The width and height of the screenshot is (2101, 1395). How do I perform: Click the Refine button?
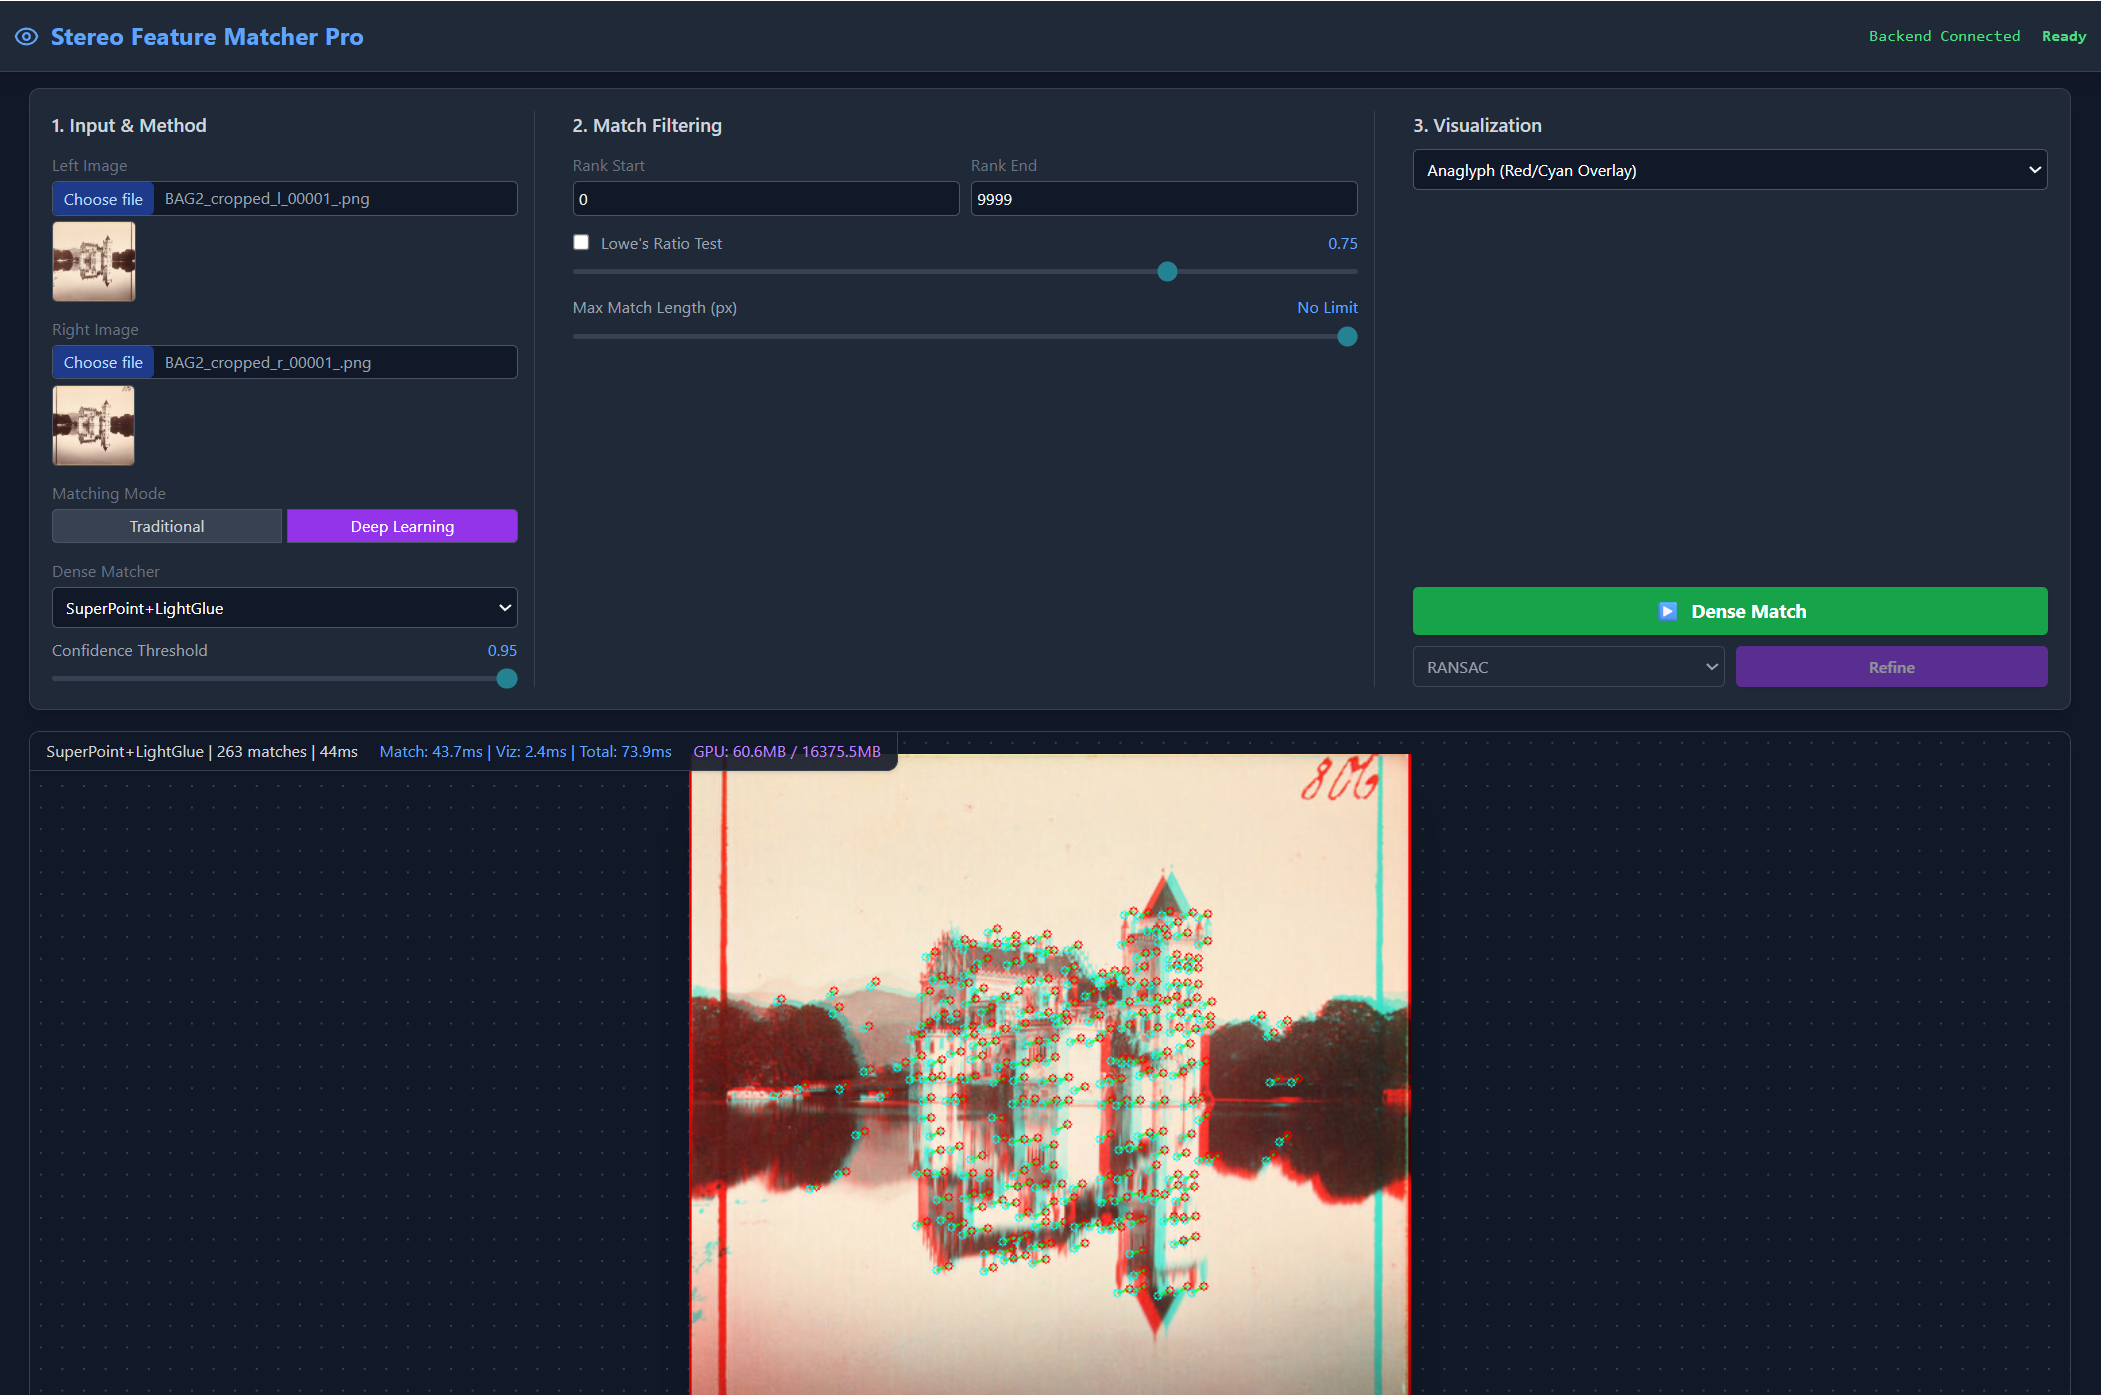1891,667
